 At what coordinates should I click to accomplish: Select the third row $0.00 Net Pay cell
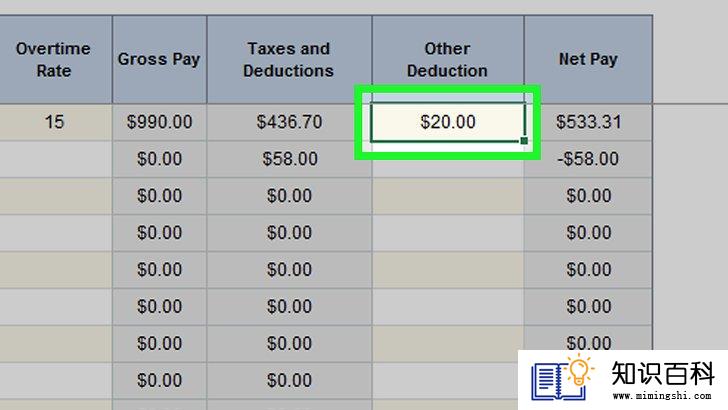point(588,196)
